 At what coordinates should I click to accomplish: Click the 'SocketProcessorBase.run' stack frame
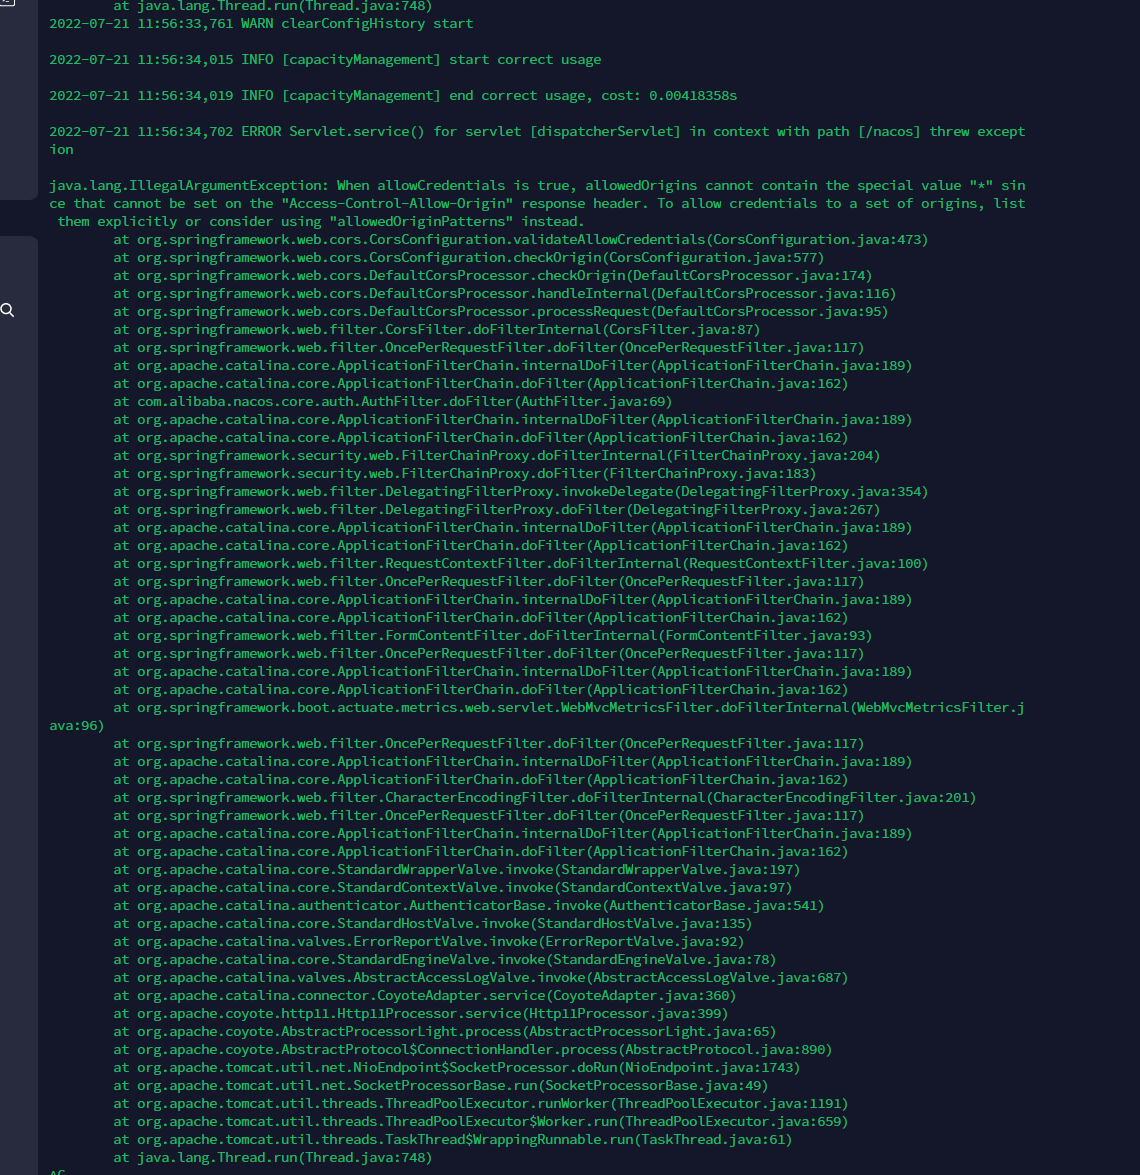point(441,1085)
